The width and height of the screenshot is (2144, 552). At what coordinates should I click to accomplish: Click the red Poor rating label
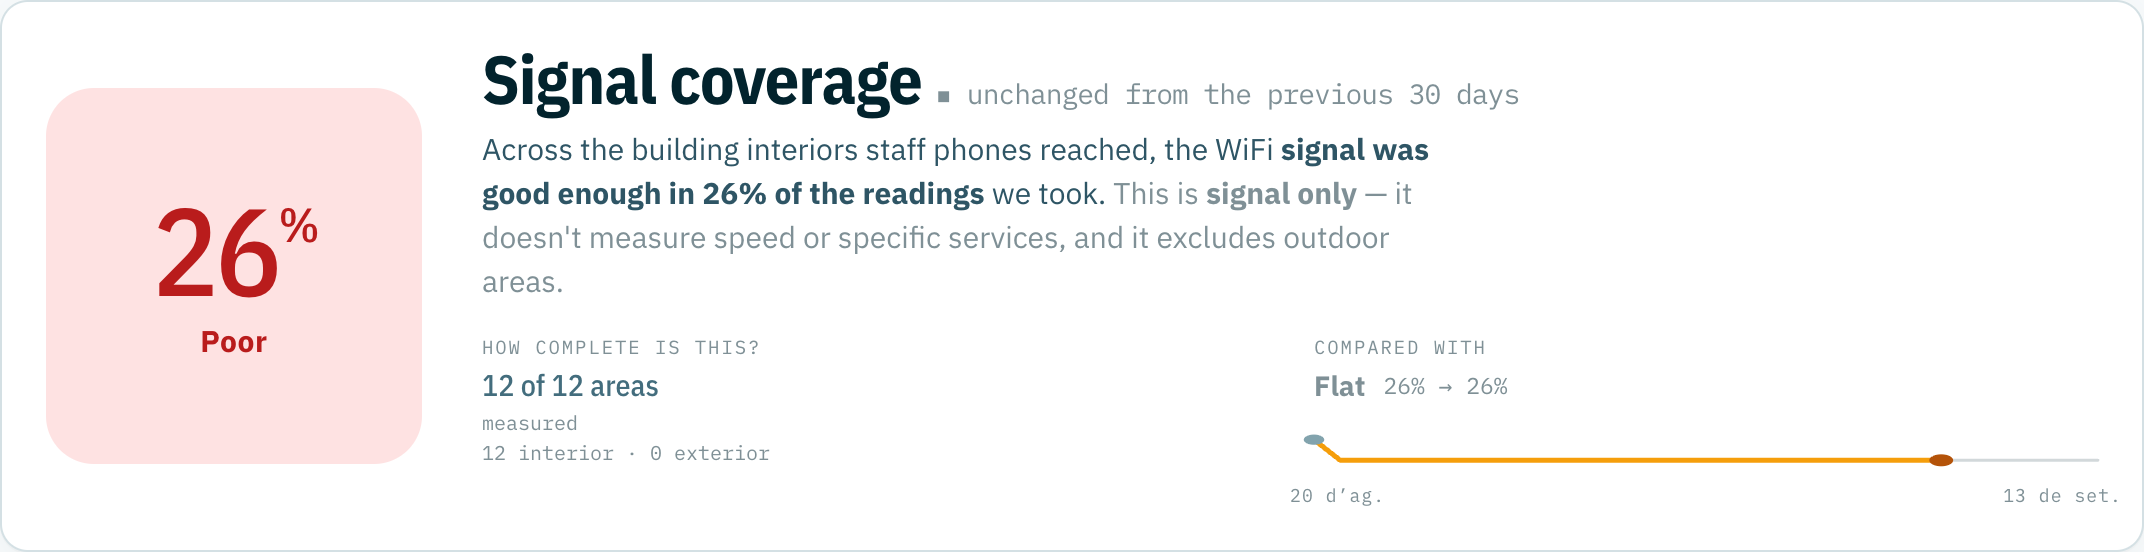pos(234,342)
